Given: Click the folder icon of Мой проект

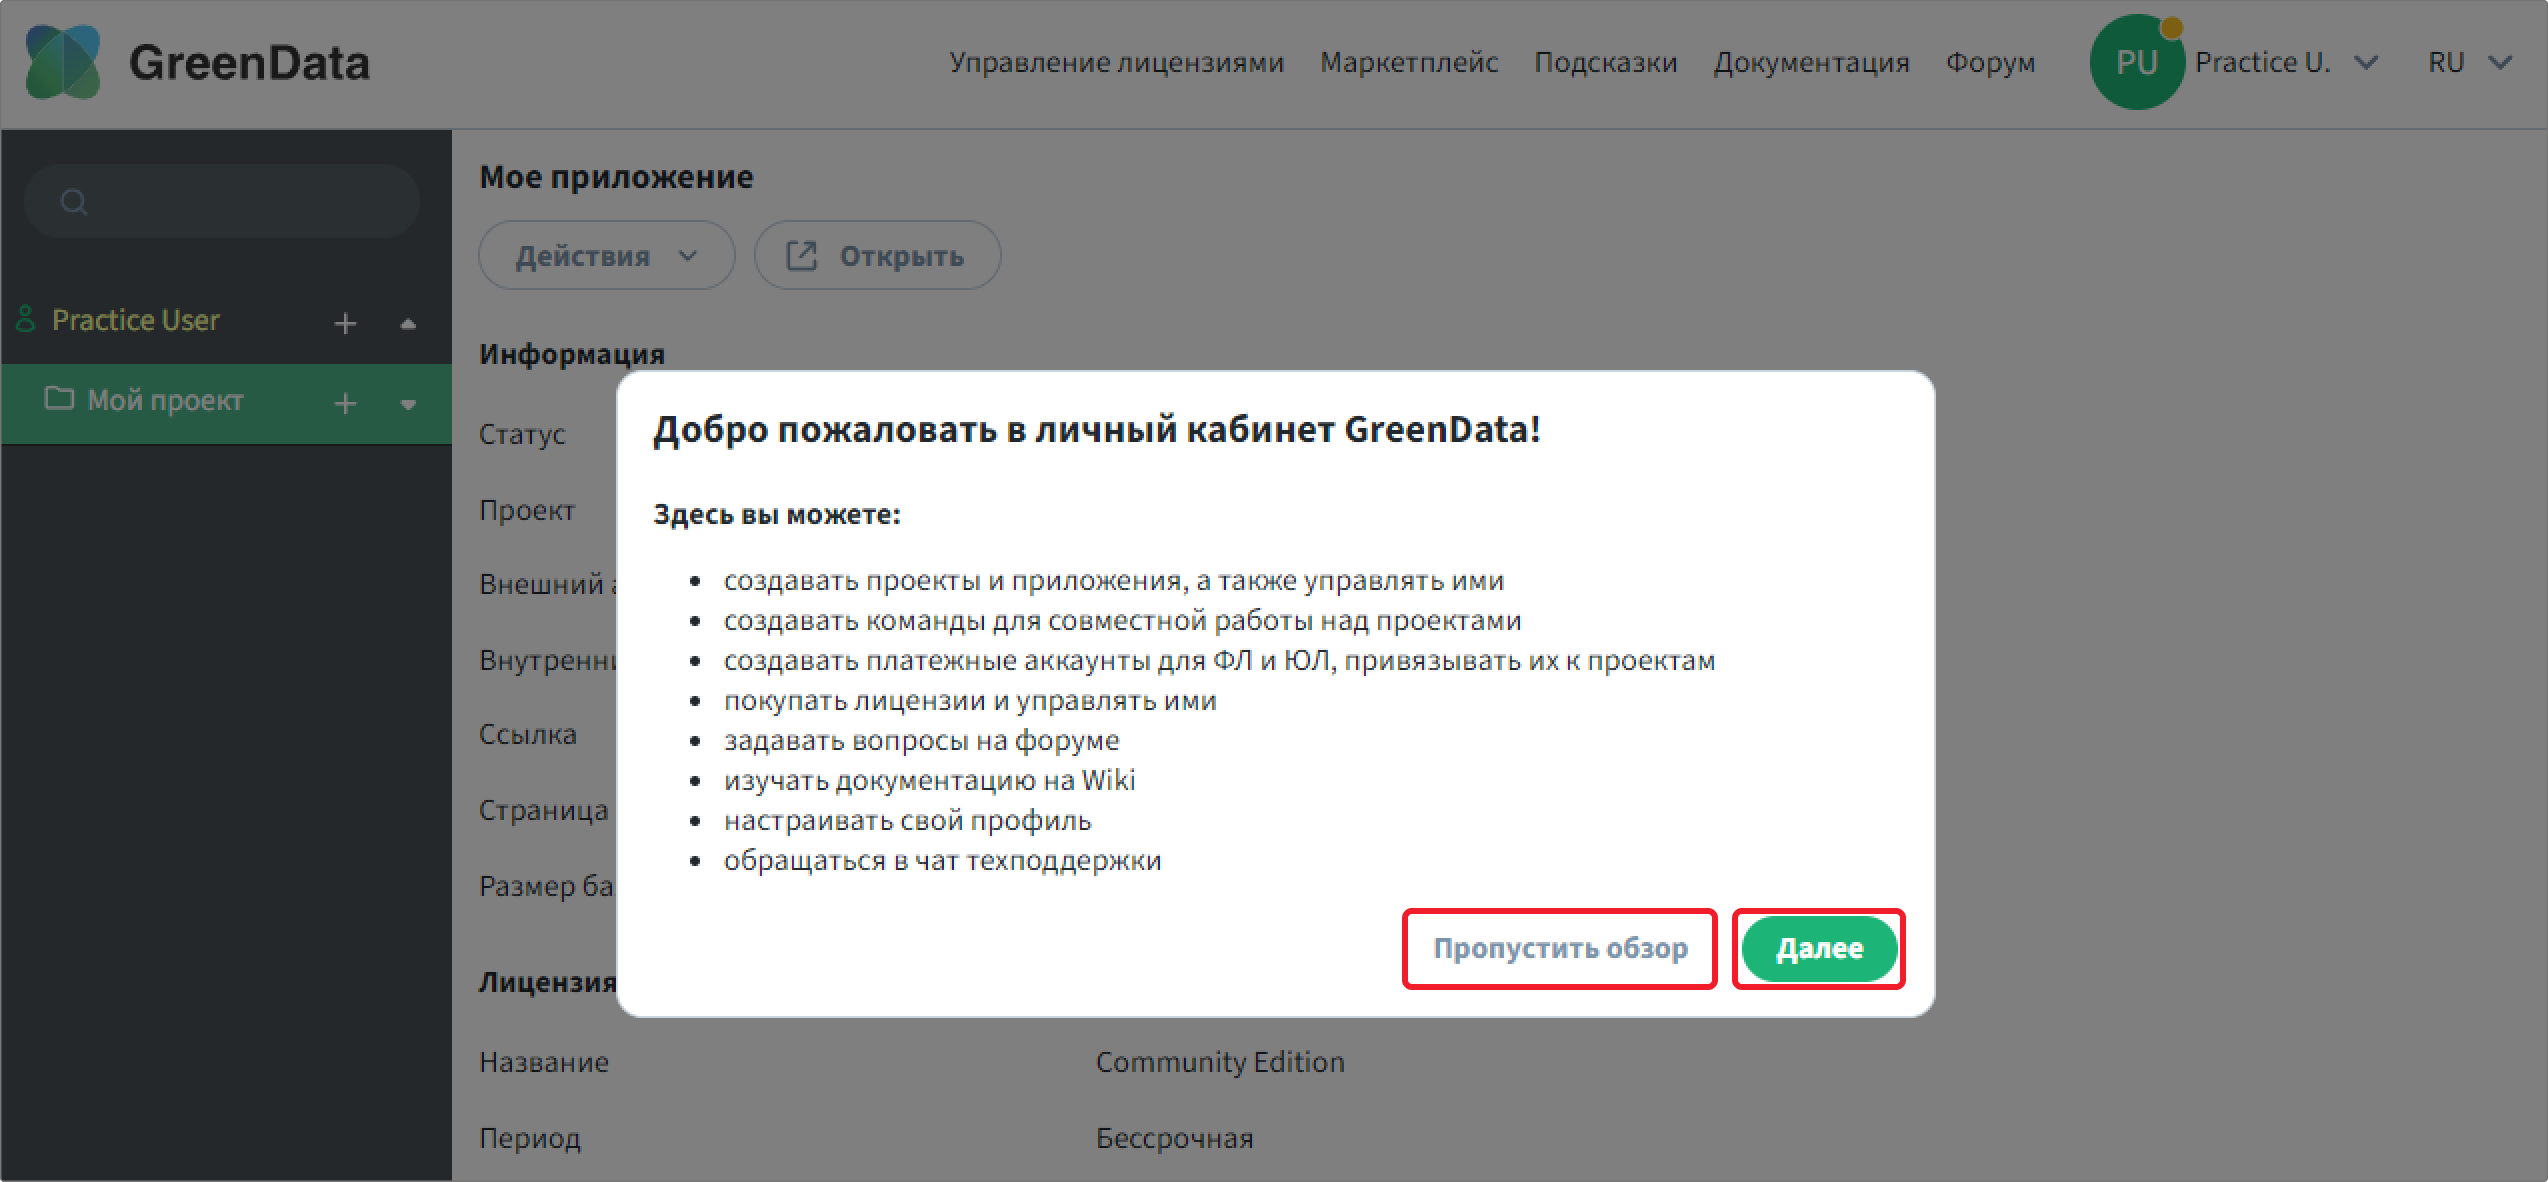Looking at the screenshot, I should tap(60, 399).
